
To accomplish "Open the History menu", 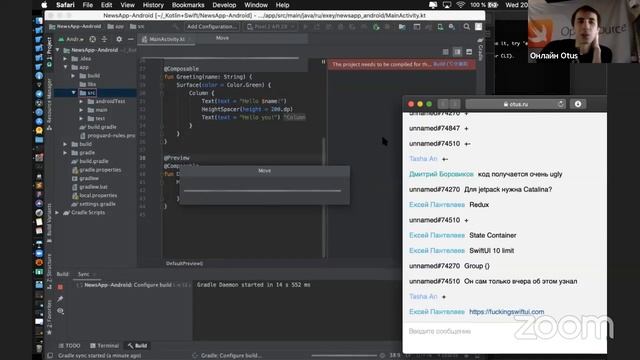I will tap(153, 5).
